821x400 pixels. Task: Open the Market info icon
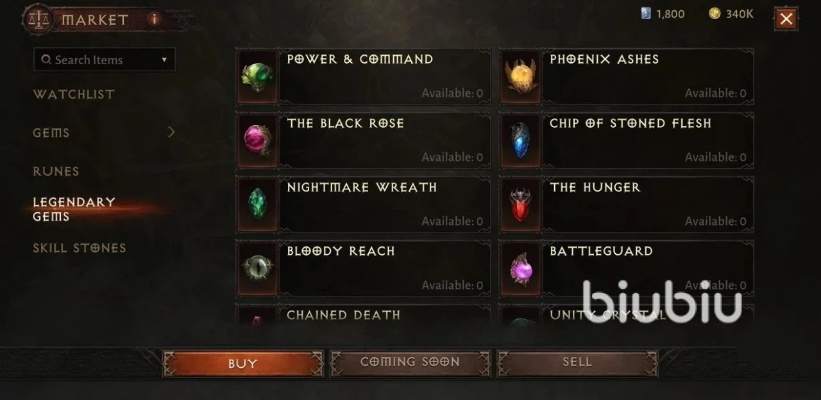click(x=154, y=19)
